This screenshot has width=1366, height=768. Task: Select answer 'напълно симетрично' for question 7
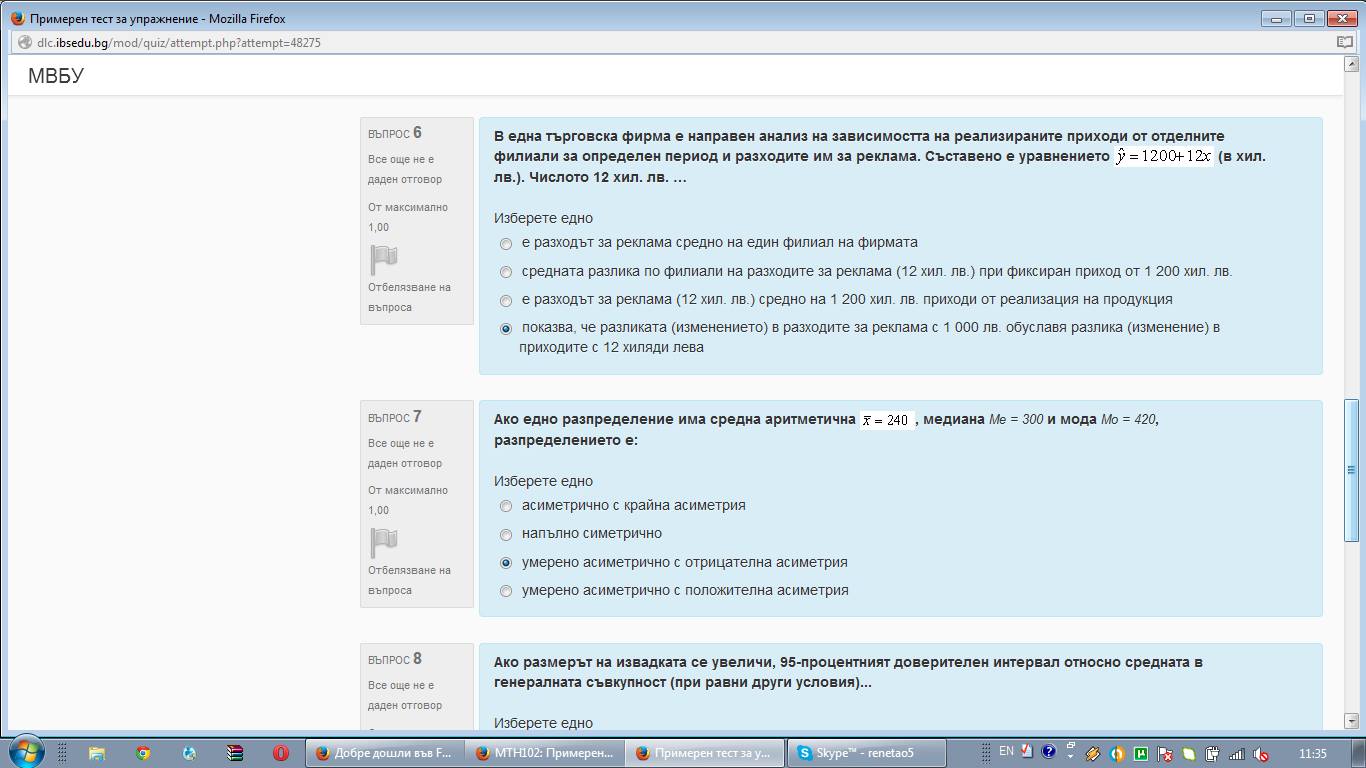click(506, 535)
